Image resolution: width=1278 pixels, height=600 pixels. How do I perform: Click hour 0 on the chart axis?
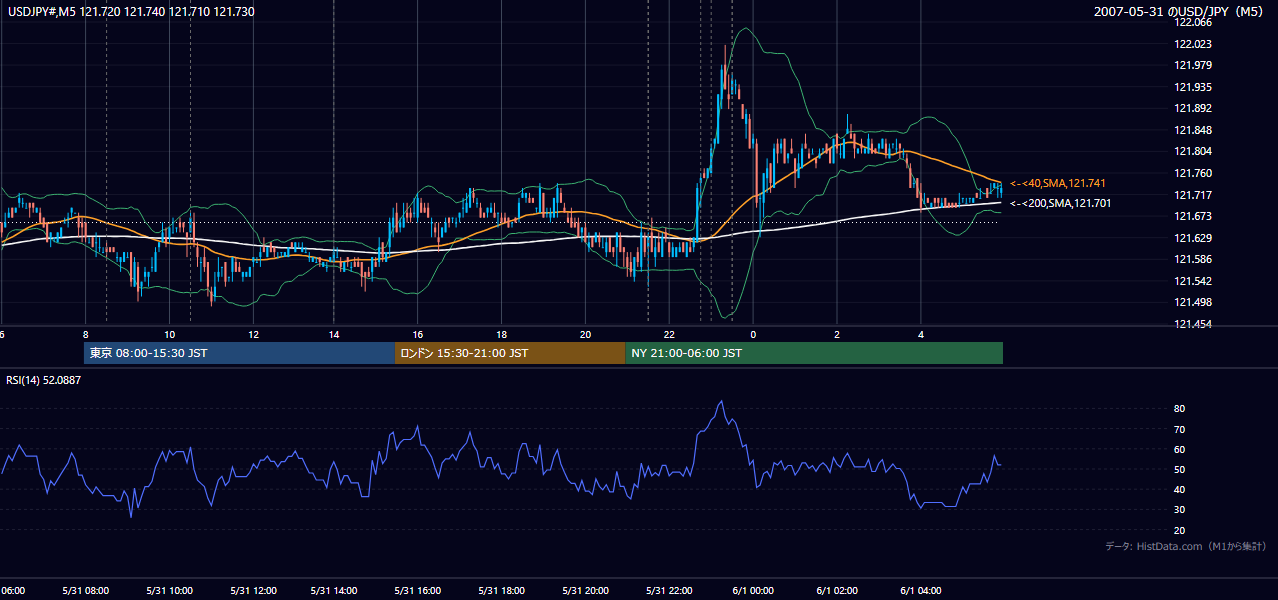point(753,334)
